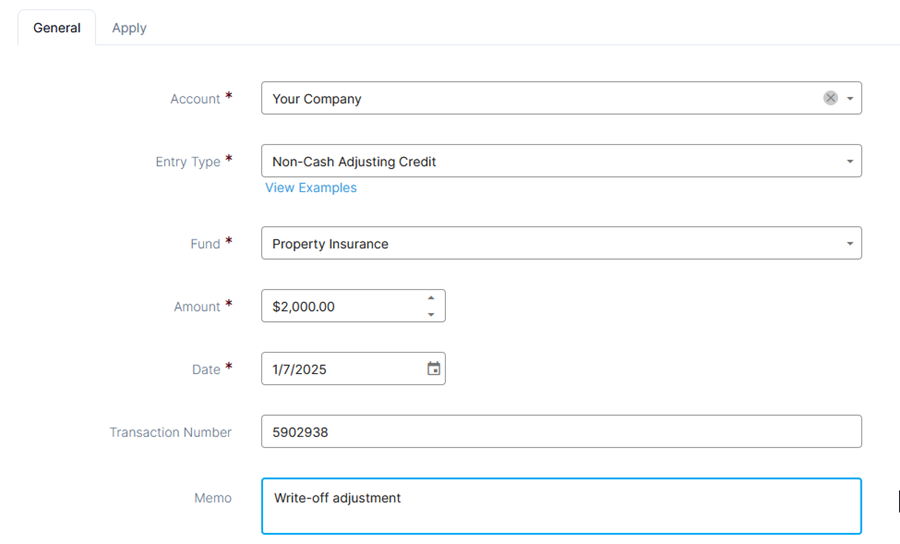Click the Property Insurance fund box
900x544 pixels.
[561, 243]
